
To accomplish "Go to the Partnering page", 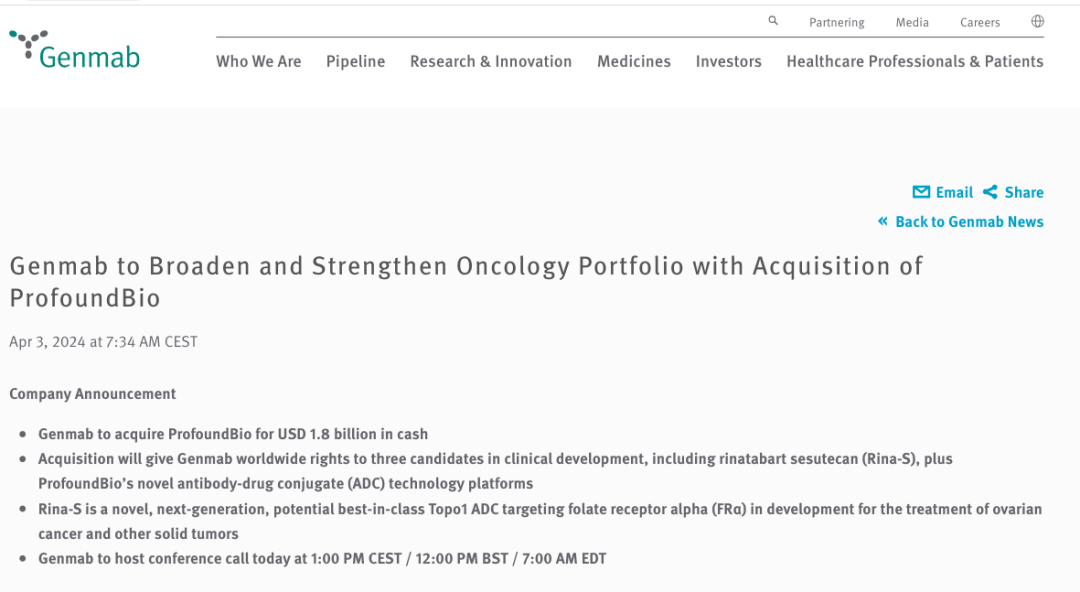I will 837,23.
